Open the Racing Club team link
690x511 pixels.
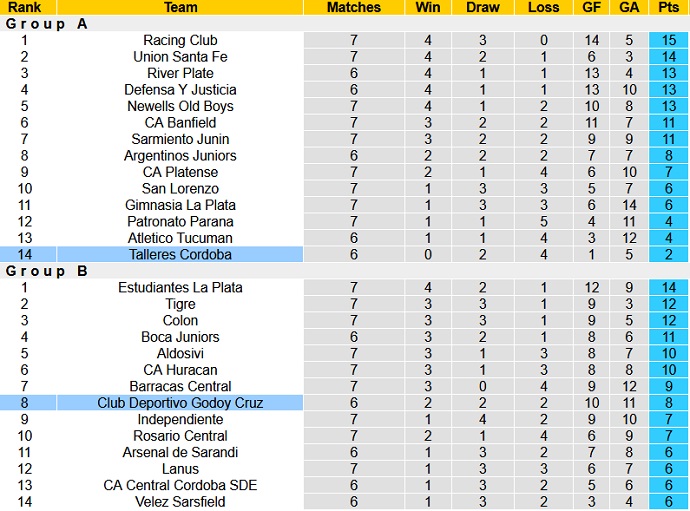coord(180,41)
